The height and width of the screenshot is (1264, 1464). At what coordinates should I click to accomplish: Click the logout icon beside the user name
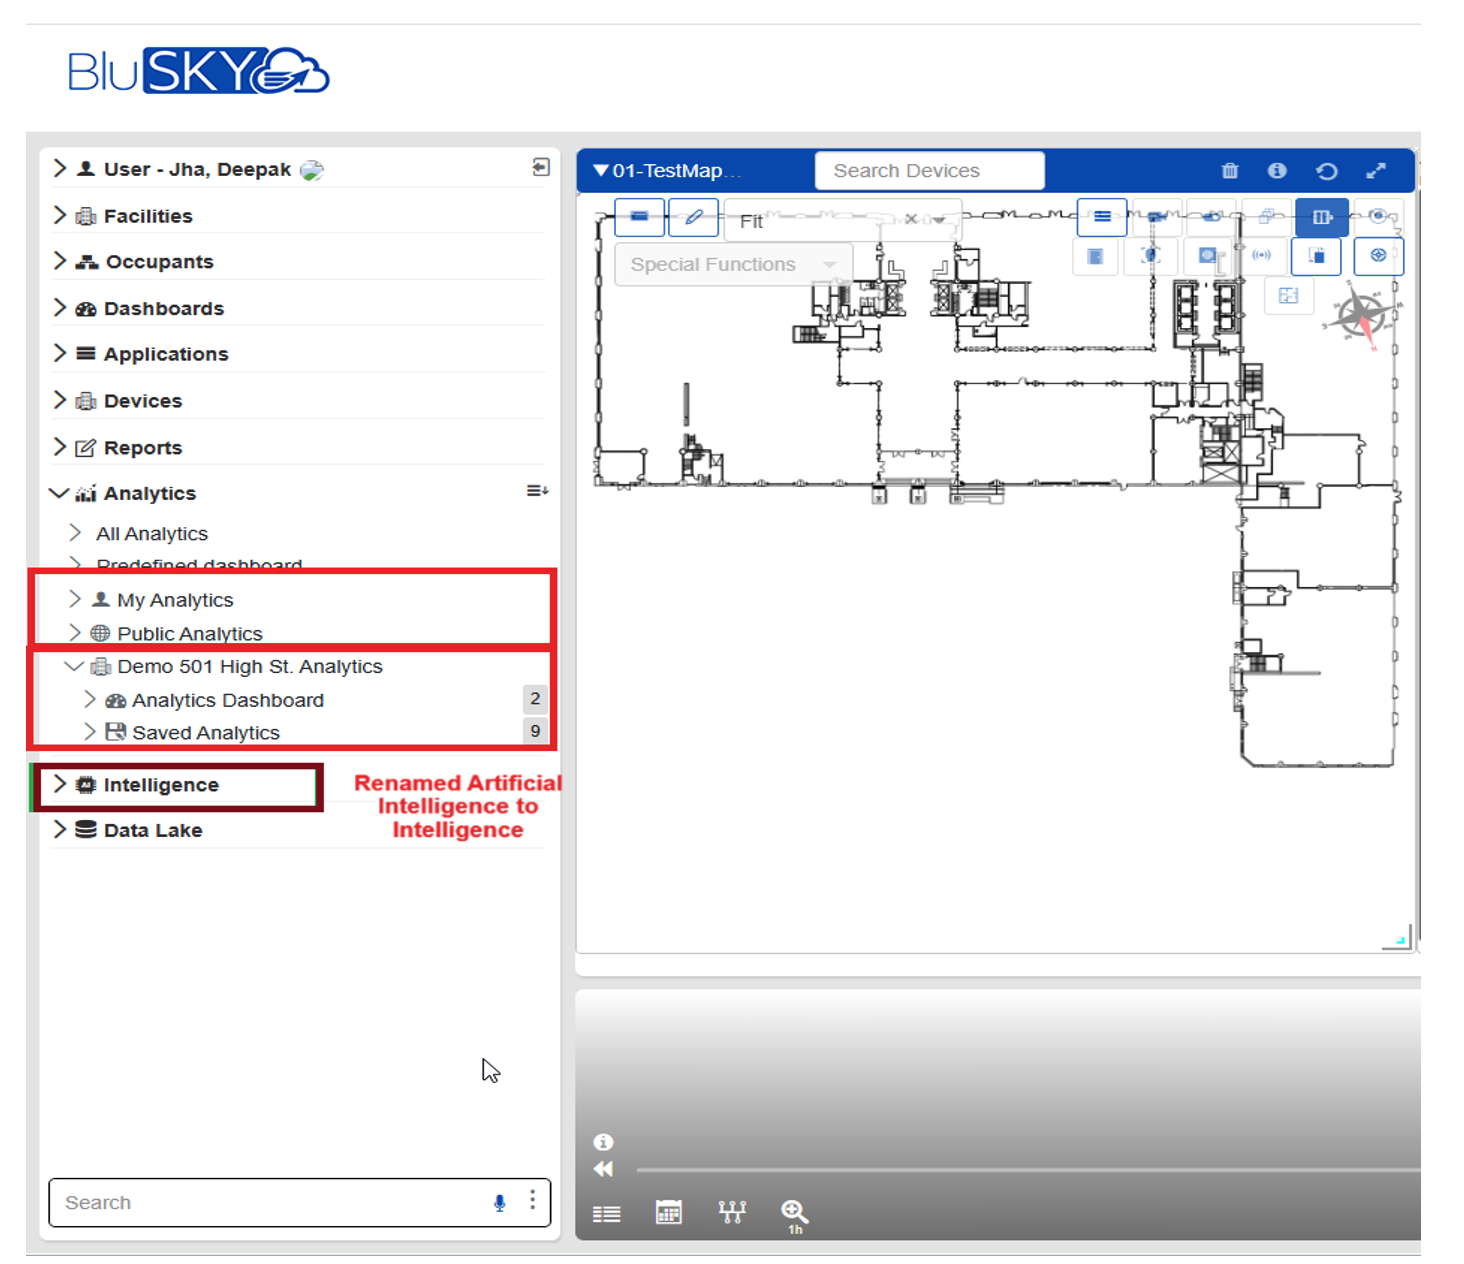(x=541, y=167)
